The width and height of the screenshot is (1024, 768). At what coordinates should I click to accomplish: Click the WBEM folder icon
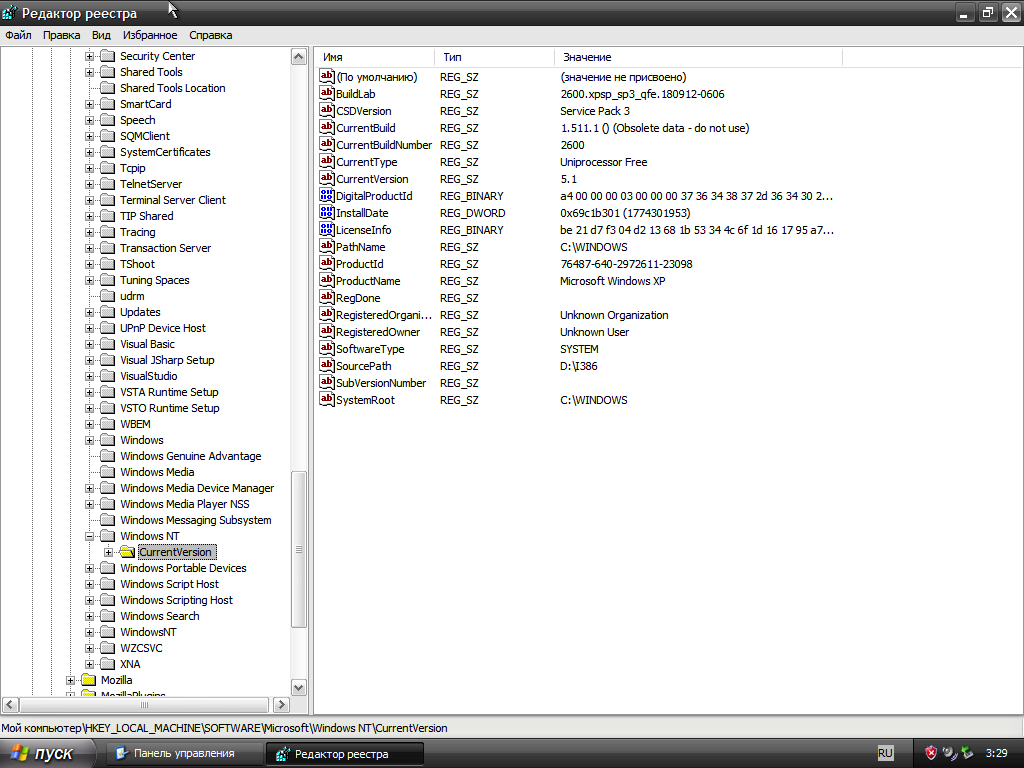(108, 424)
